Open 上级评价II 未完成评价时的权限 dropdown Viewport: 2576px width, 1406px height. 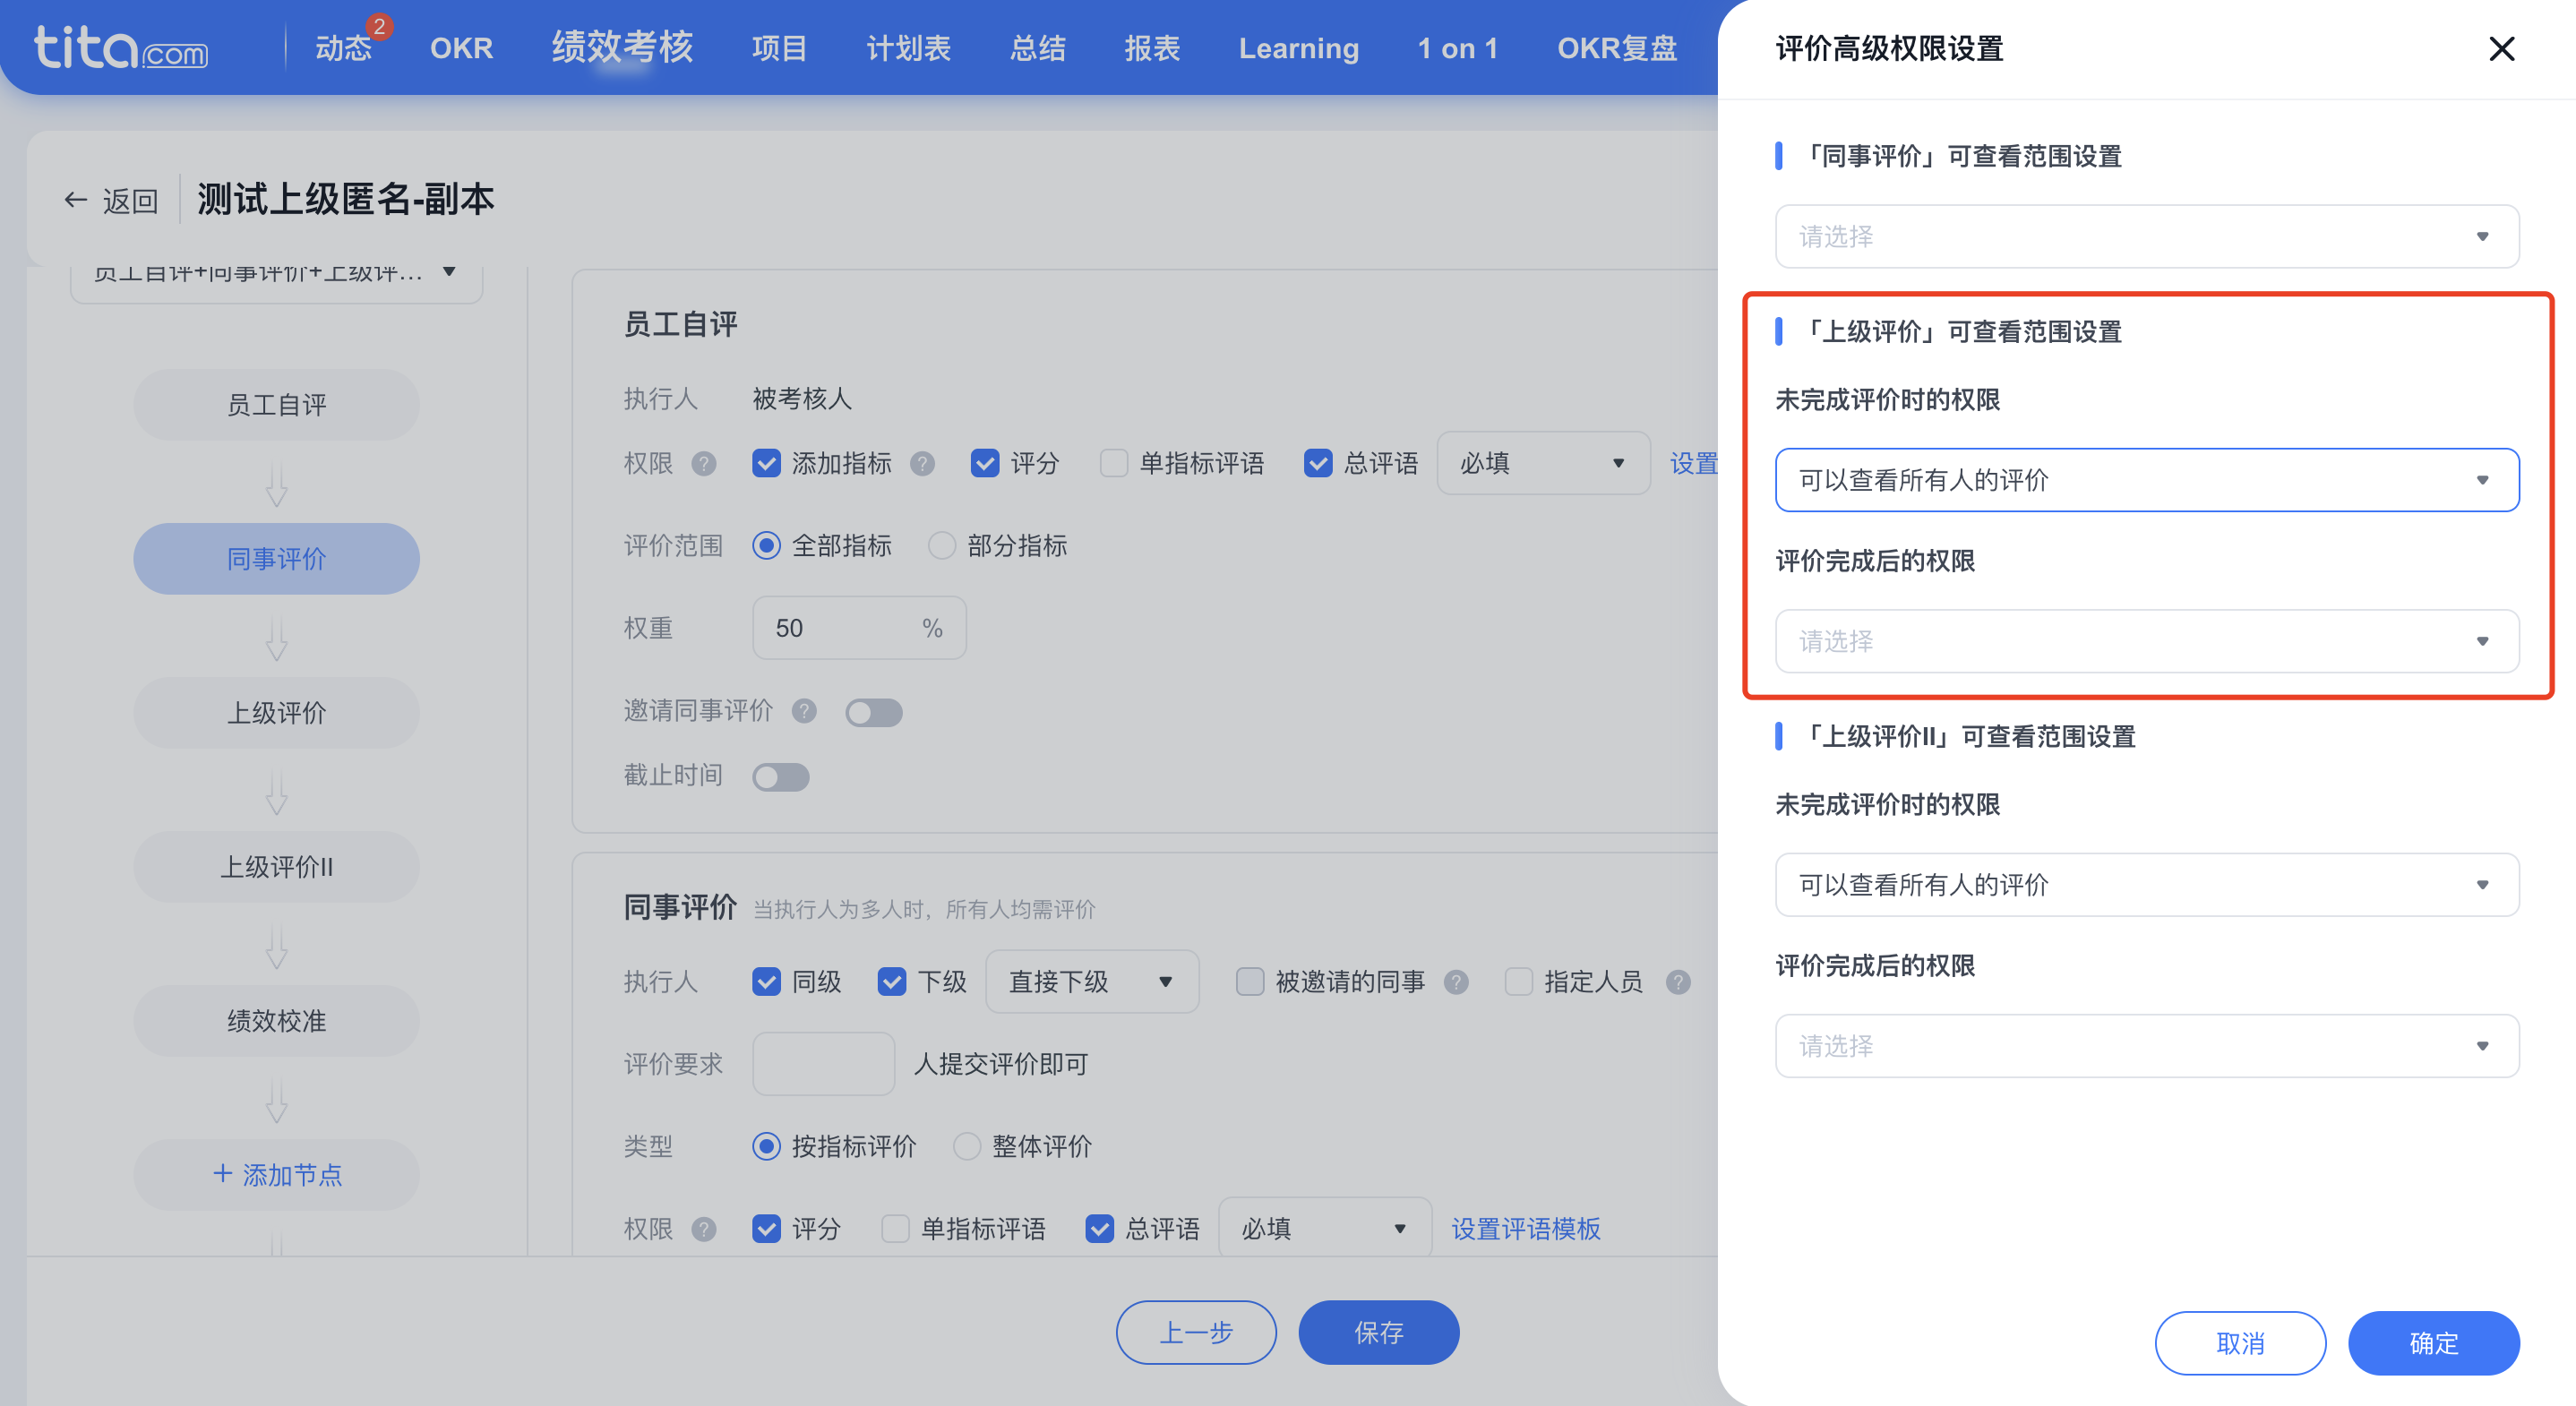tap(2147, 885)
